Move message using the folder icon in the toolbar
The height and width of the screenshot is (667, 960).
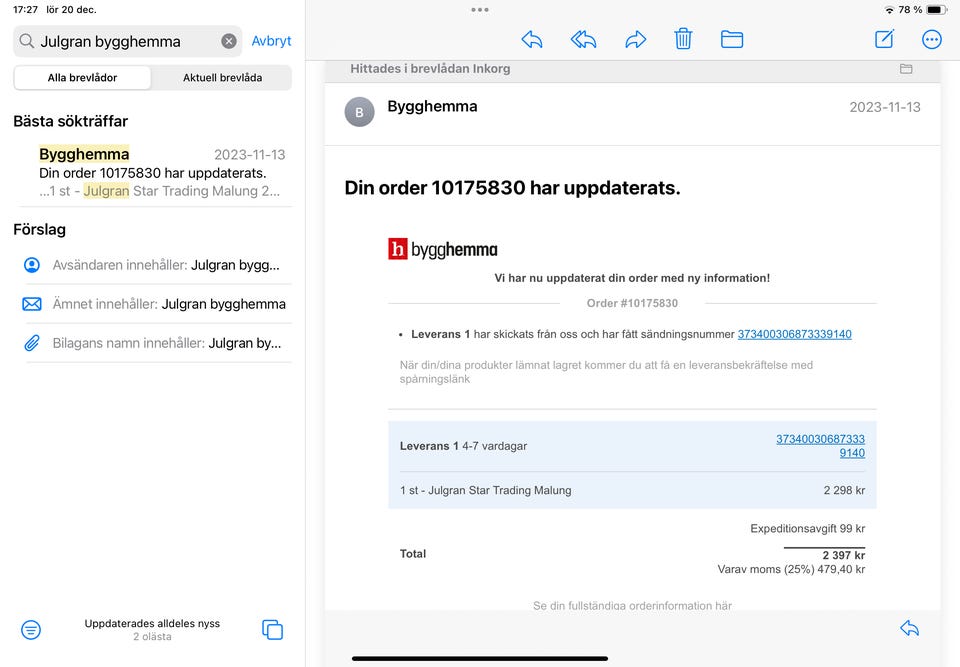[x=732, y=40]
